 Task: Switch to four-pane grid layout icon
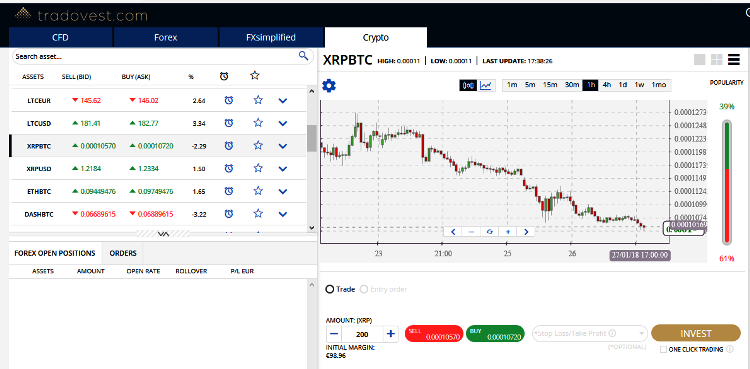(717, 59)
